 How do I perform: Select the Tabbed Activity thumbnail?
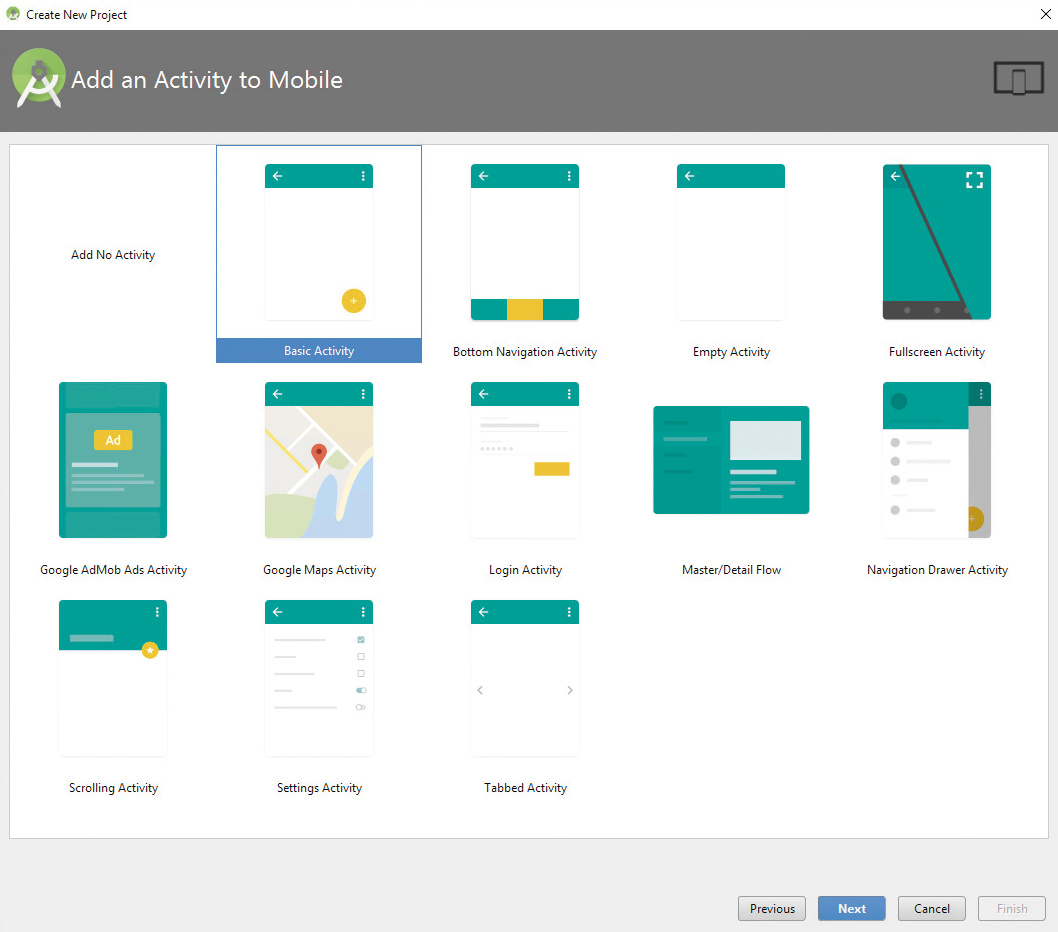pos(525,678)
